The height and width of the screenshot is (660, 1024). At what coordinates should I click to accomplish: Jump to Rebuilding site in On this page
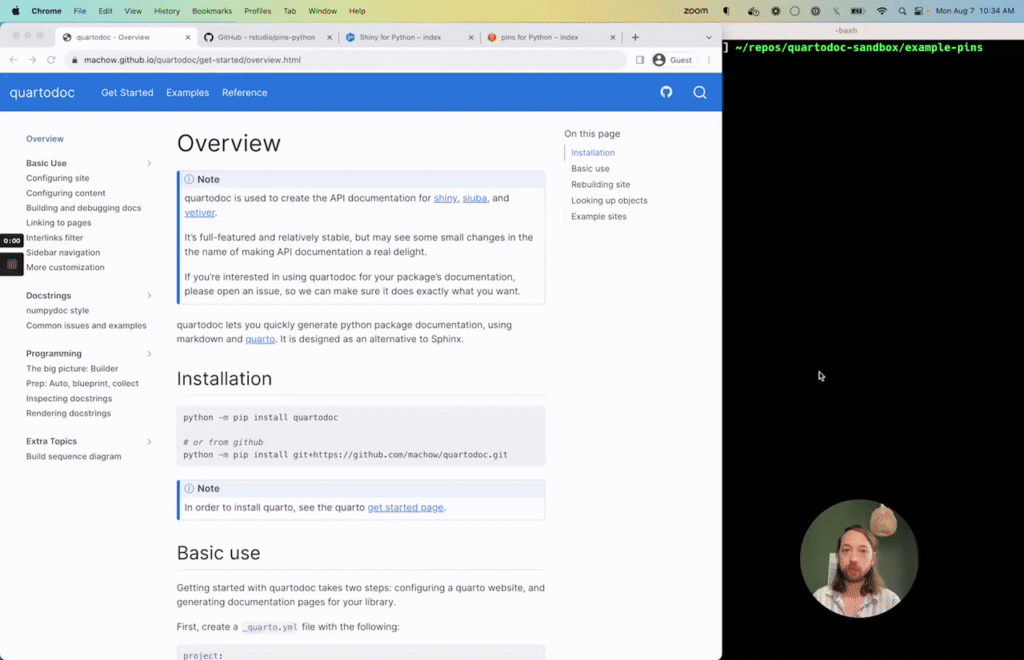pos(601,185)
